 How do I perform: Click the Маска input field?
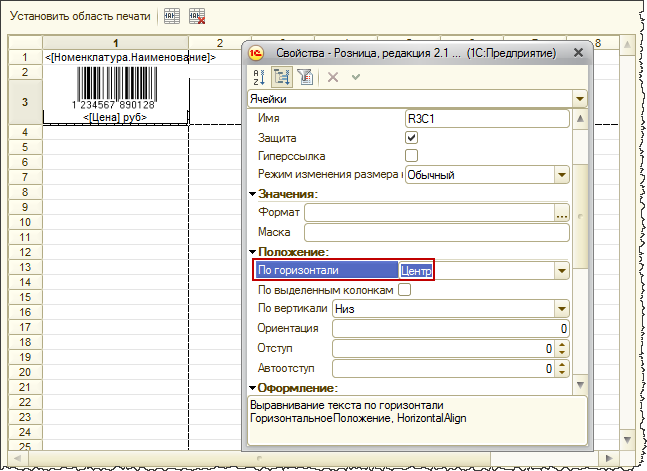(x=437, y=232)
